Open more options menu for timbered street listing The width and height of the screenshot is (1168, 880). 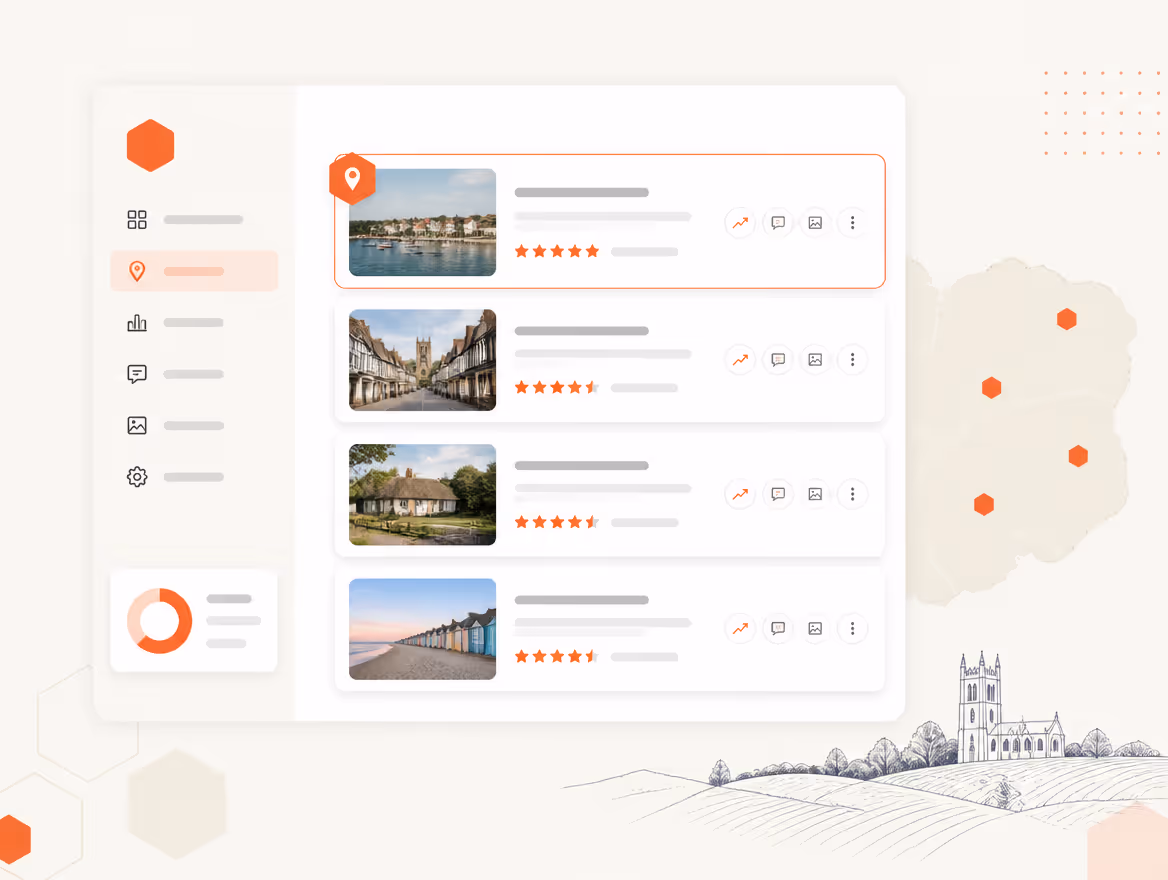[x=852, y=360]
